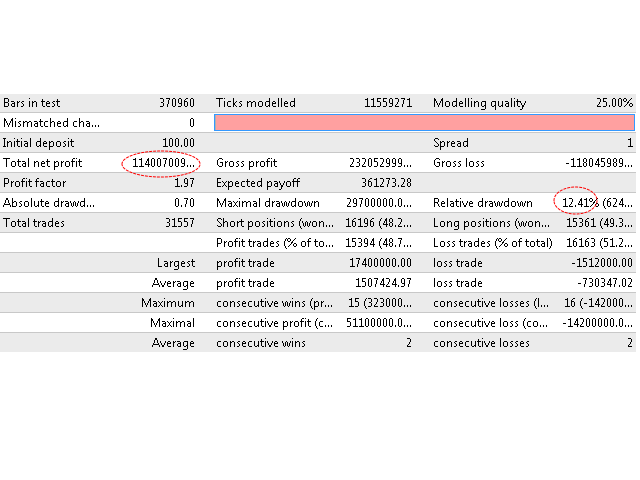Click the average consecutive losses label
This screenshot has width=640, height=480.
(481, 343)
